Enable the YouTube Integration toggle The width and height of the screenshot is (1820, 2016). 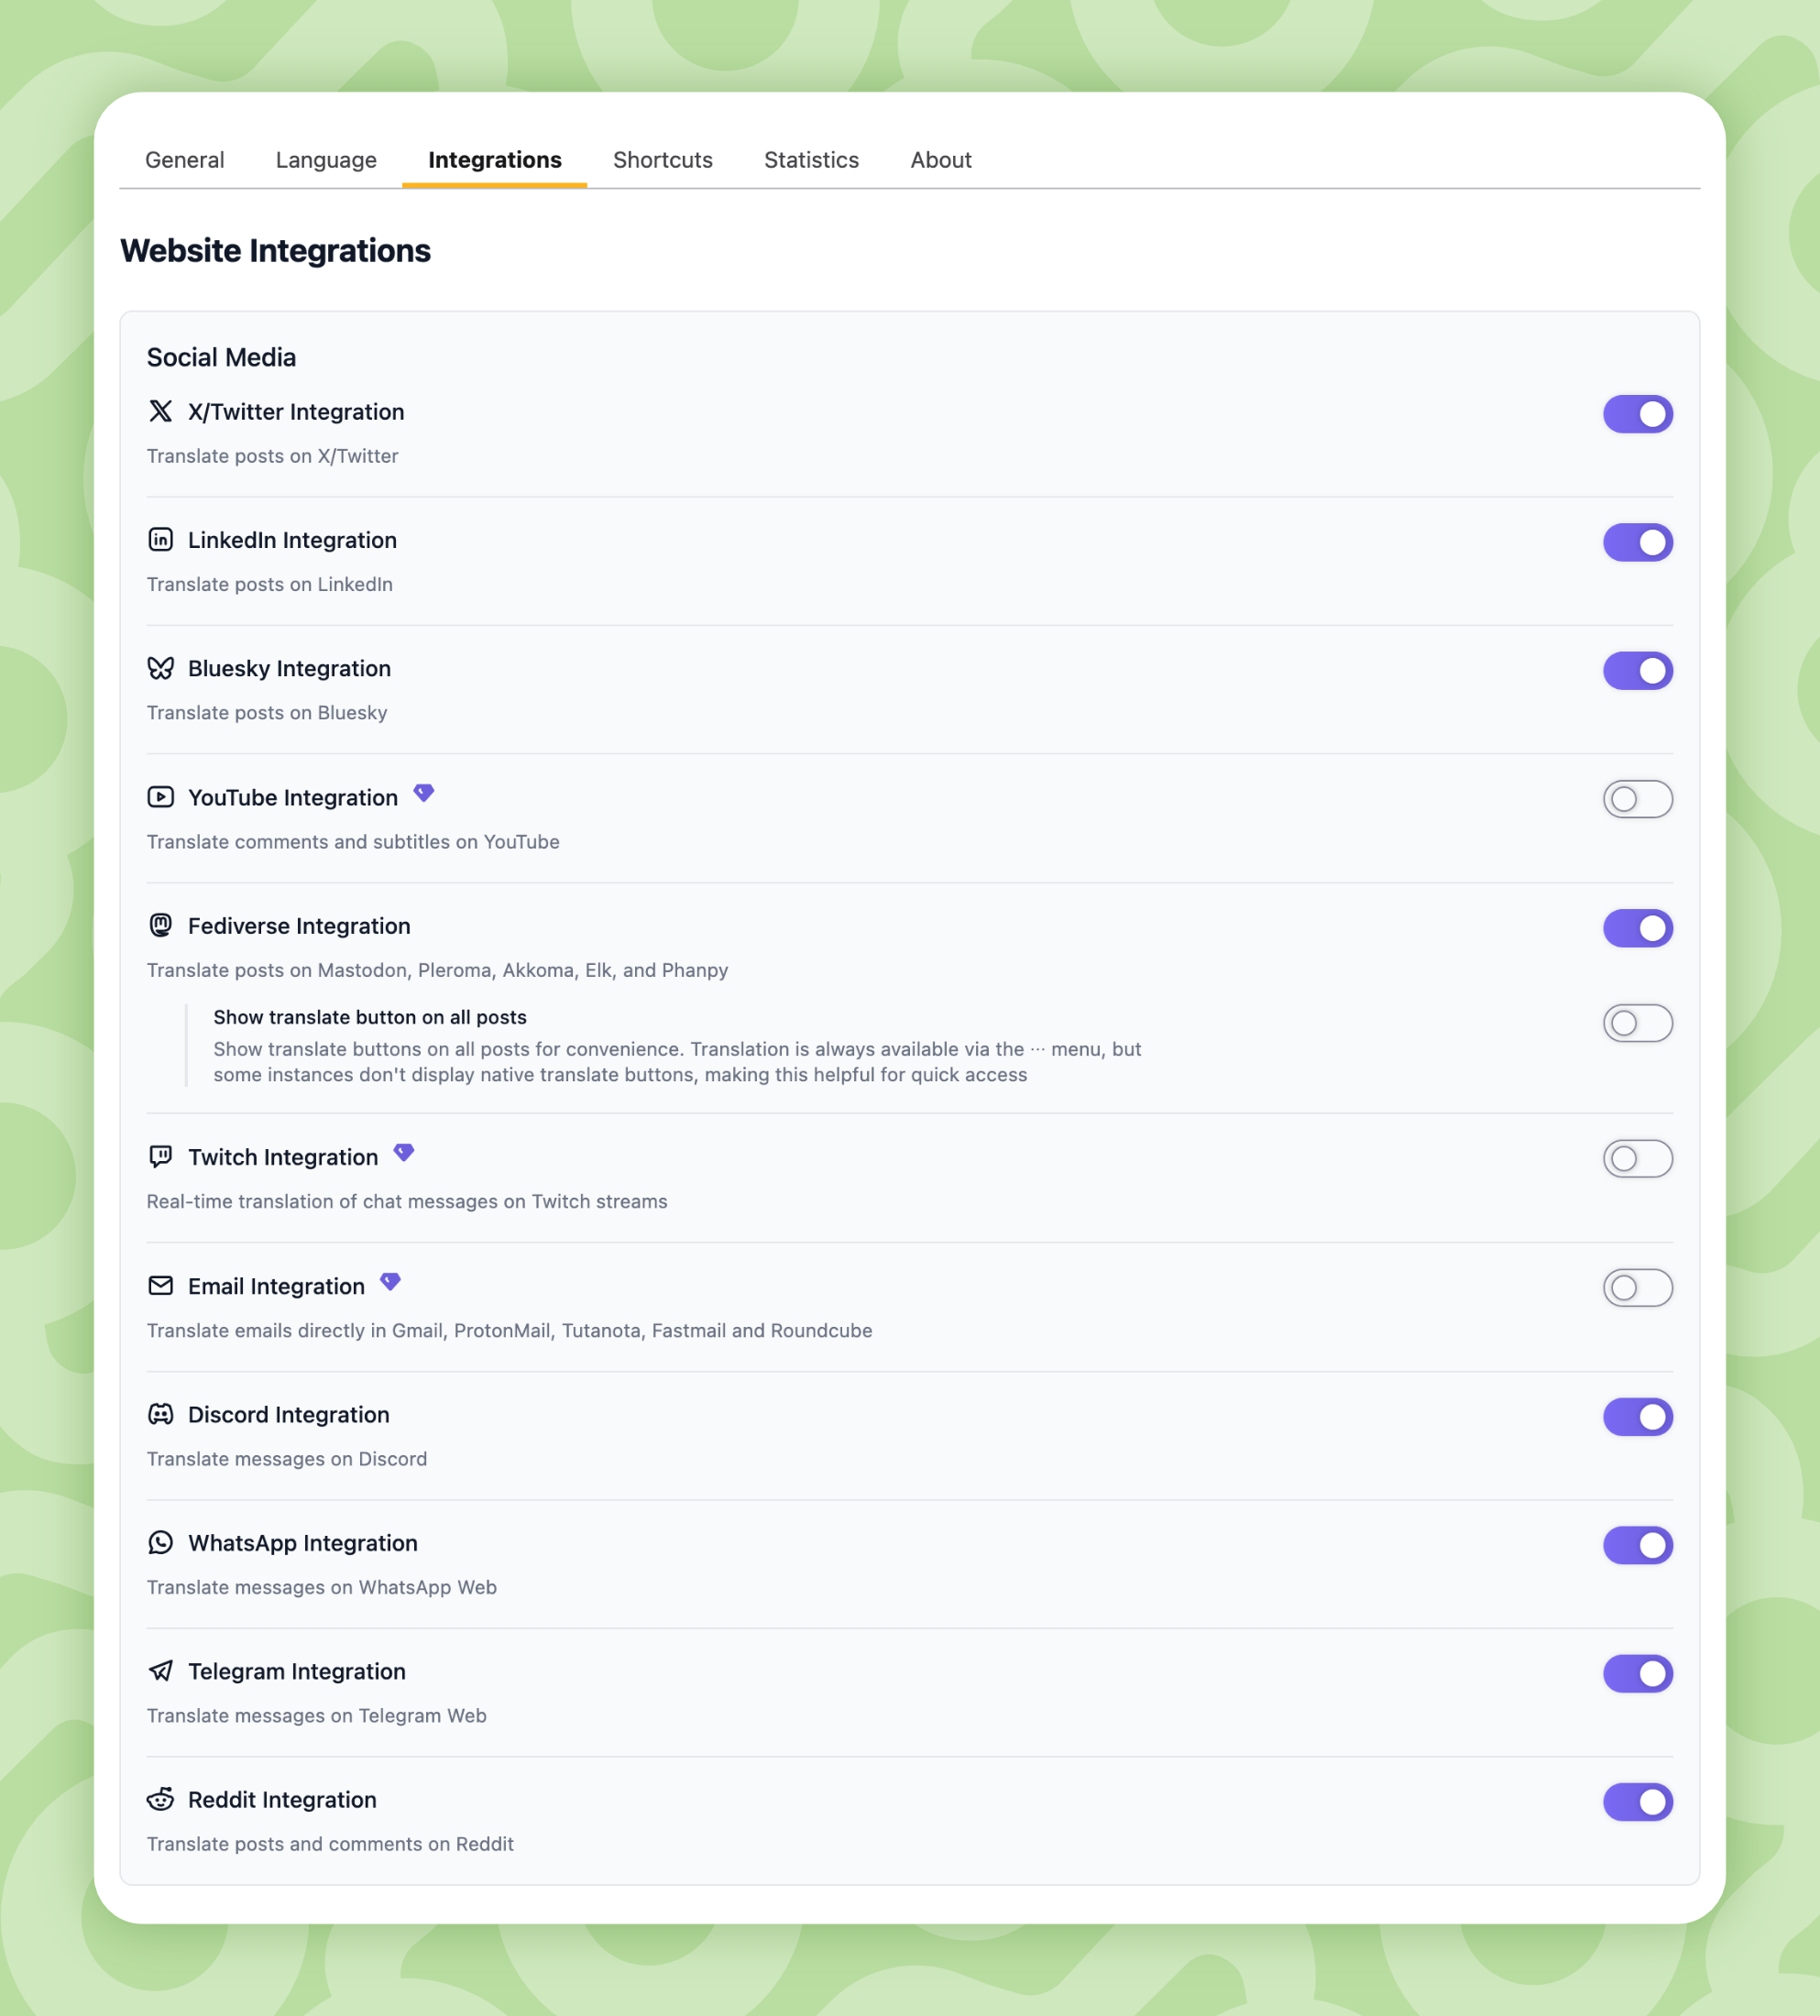(x=1637, y=799)
